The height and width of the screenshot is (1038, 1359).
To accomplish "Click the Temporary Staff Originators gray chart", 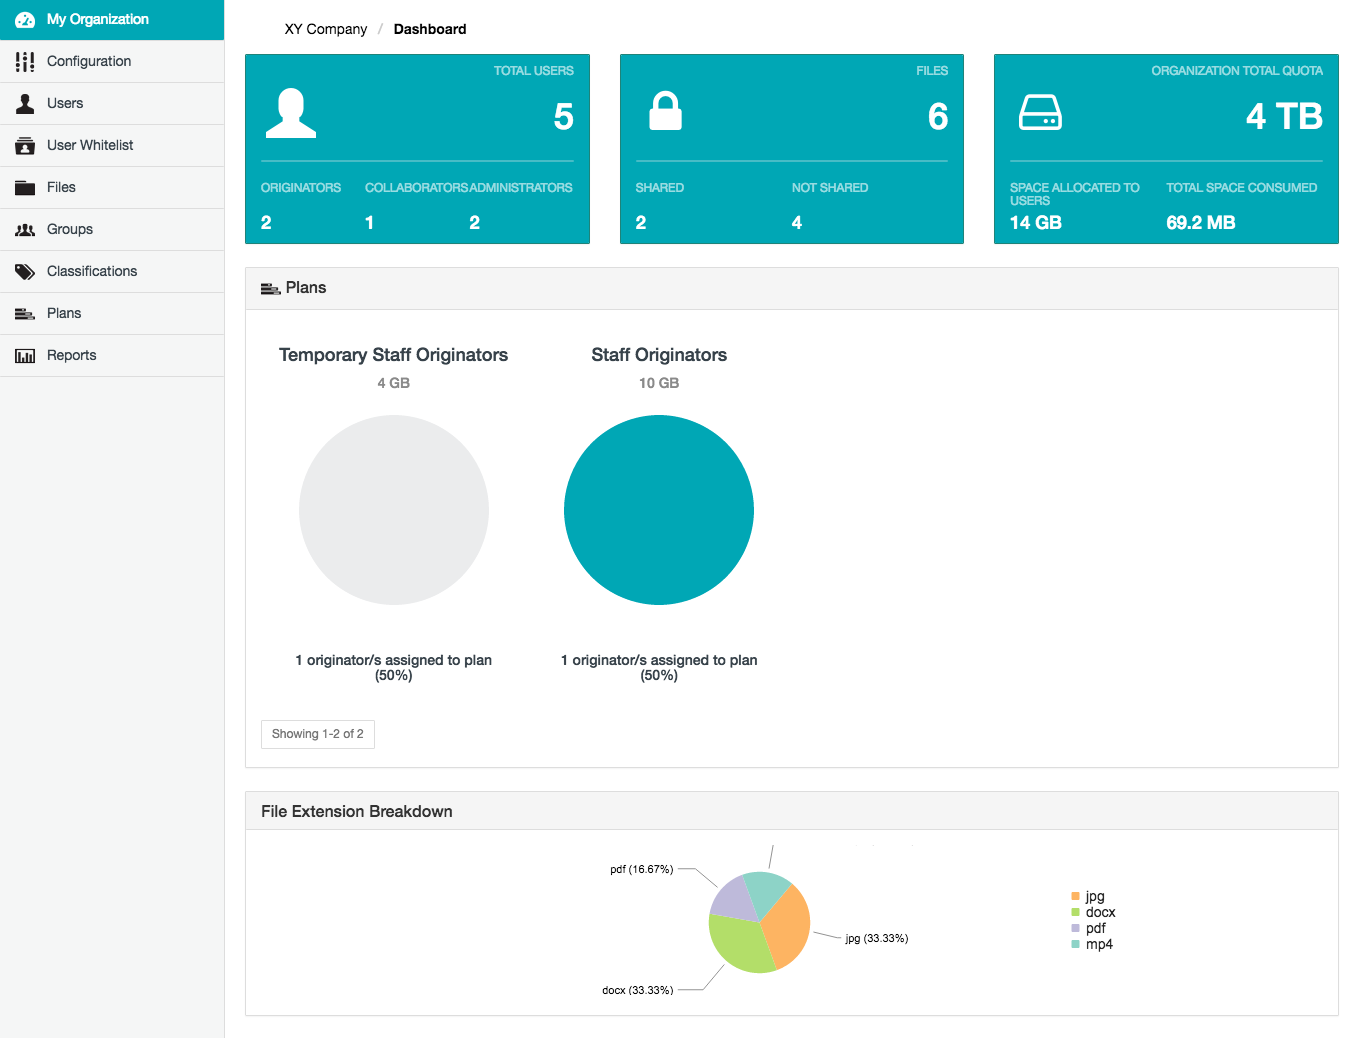I will [393, 510].
